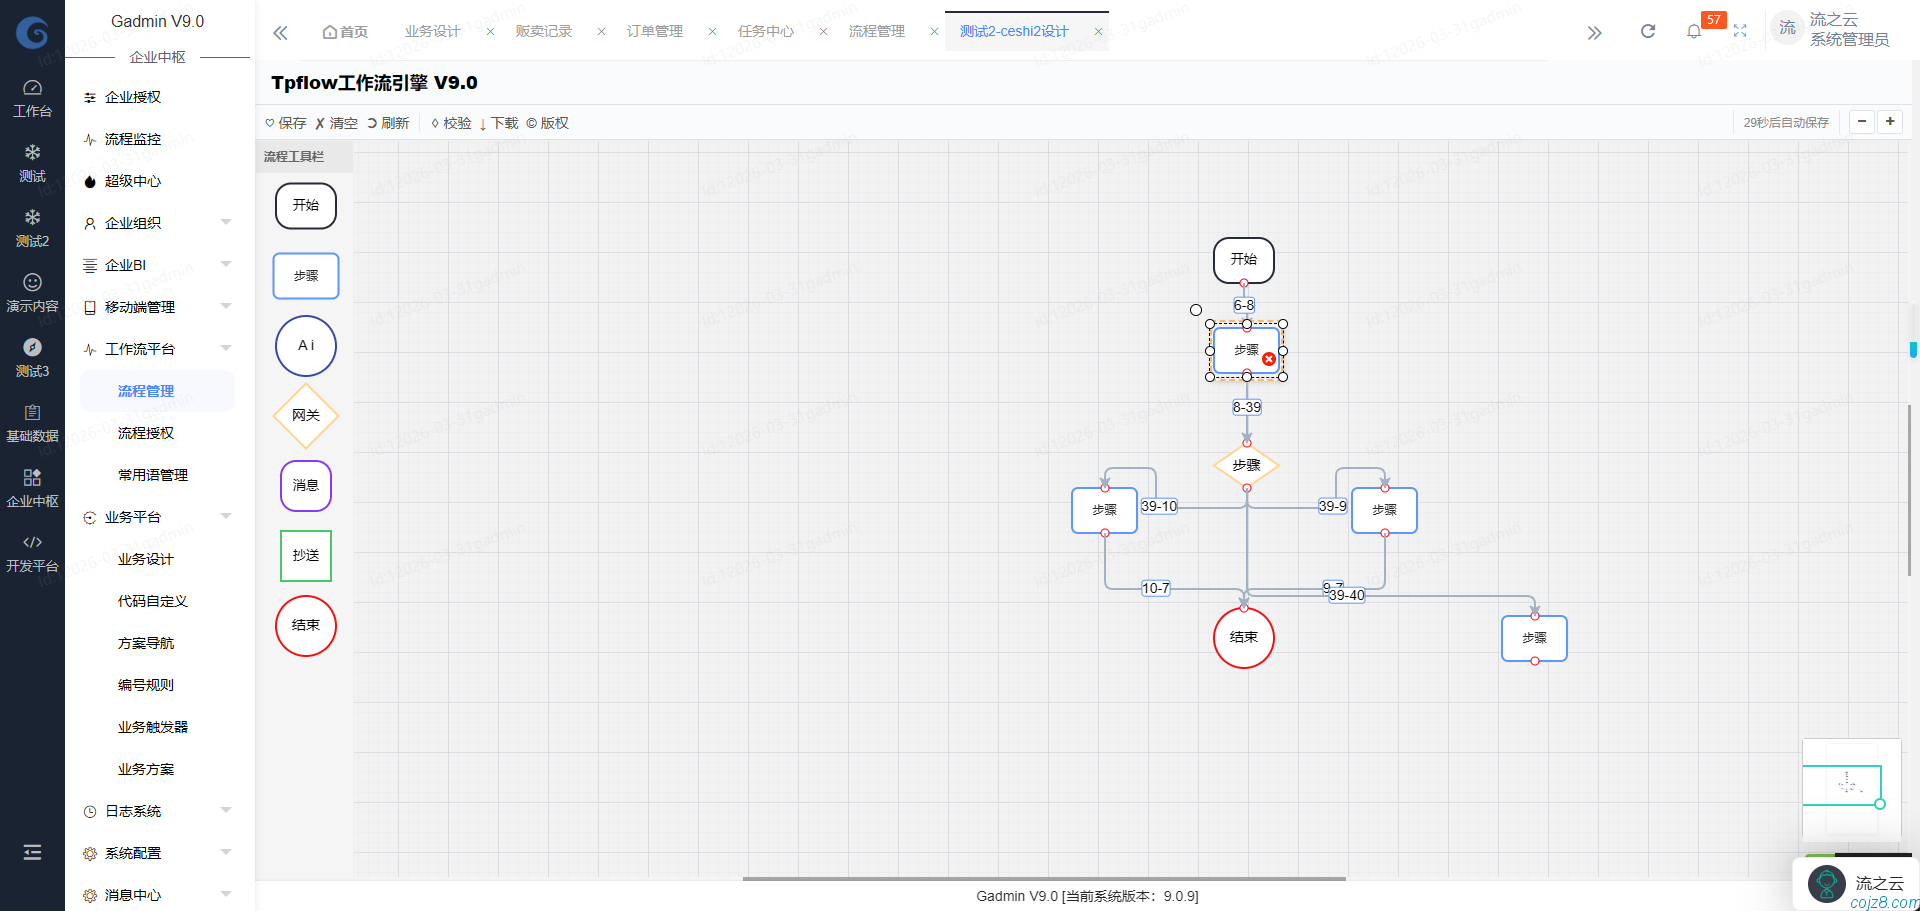The image size is (1920, 911).
Task: Select the Ai circle node tool
Action: [306, 346]
